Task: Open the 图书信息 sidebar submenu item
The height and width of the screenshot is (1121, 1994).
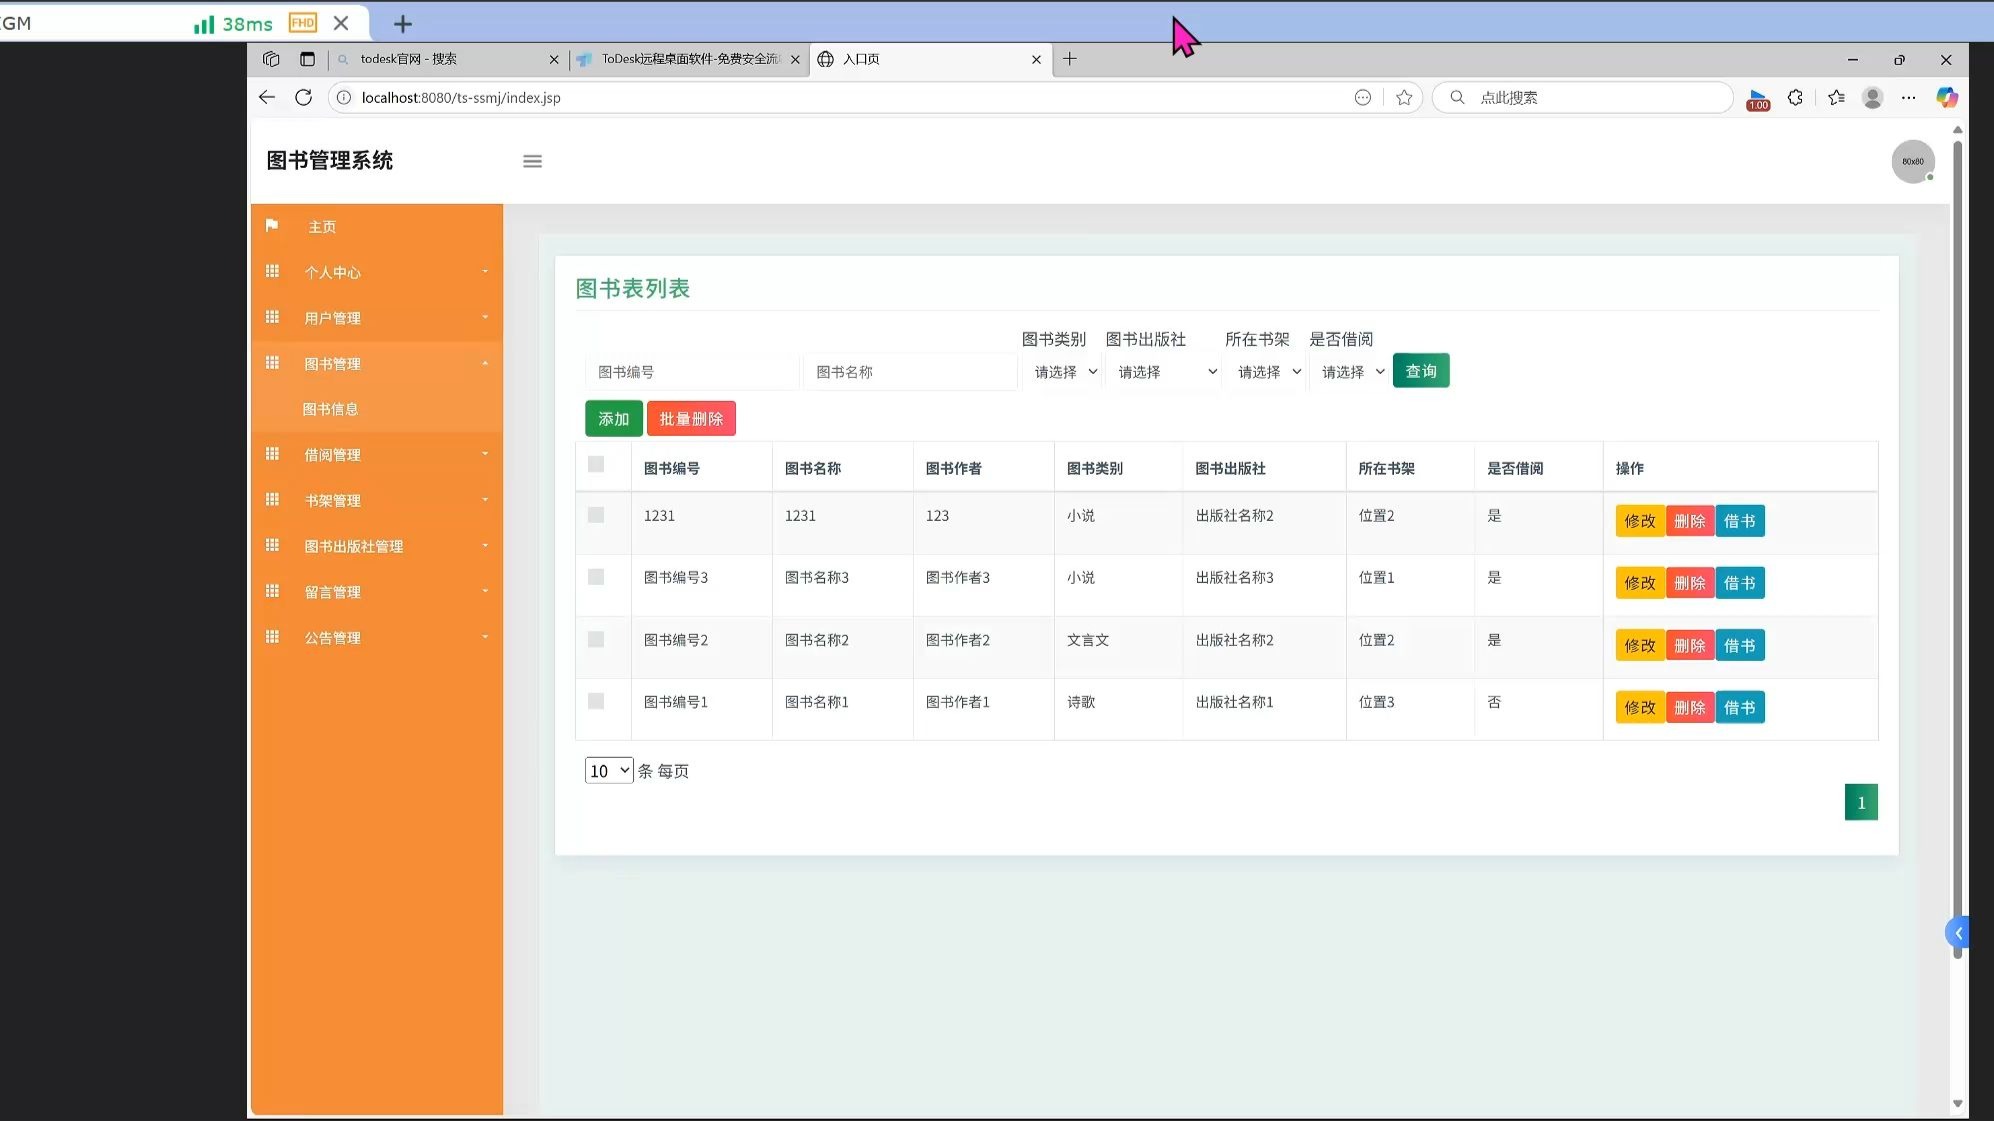Action: pos(331,409)
